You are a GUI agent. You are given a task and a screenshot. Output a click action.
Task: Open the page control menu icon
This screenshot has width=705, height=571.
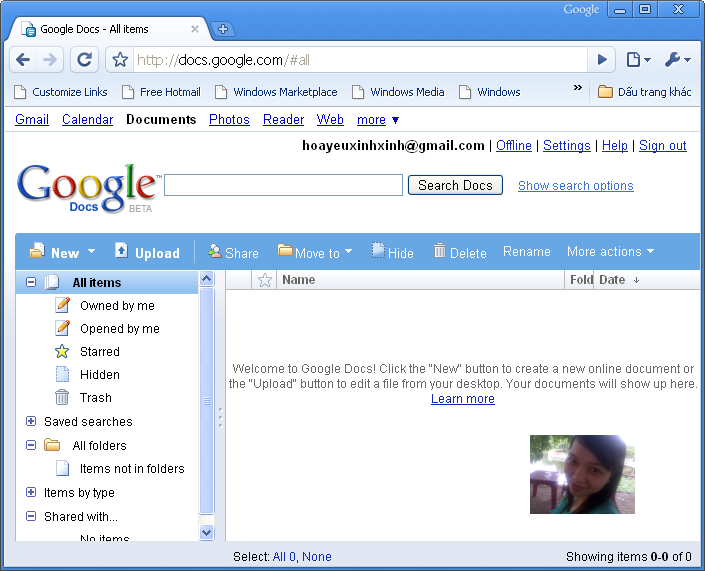click(638, 60)
